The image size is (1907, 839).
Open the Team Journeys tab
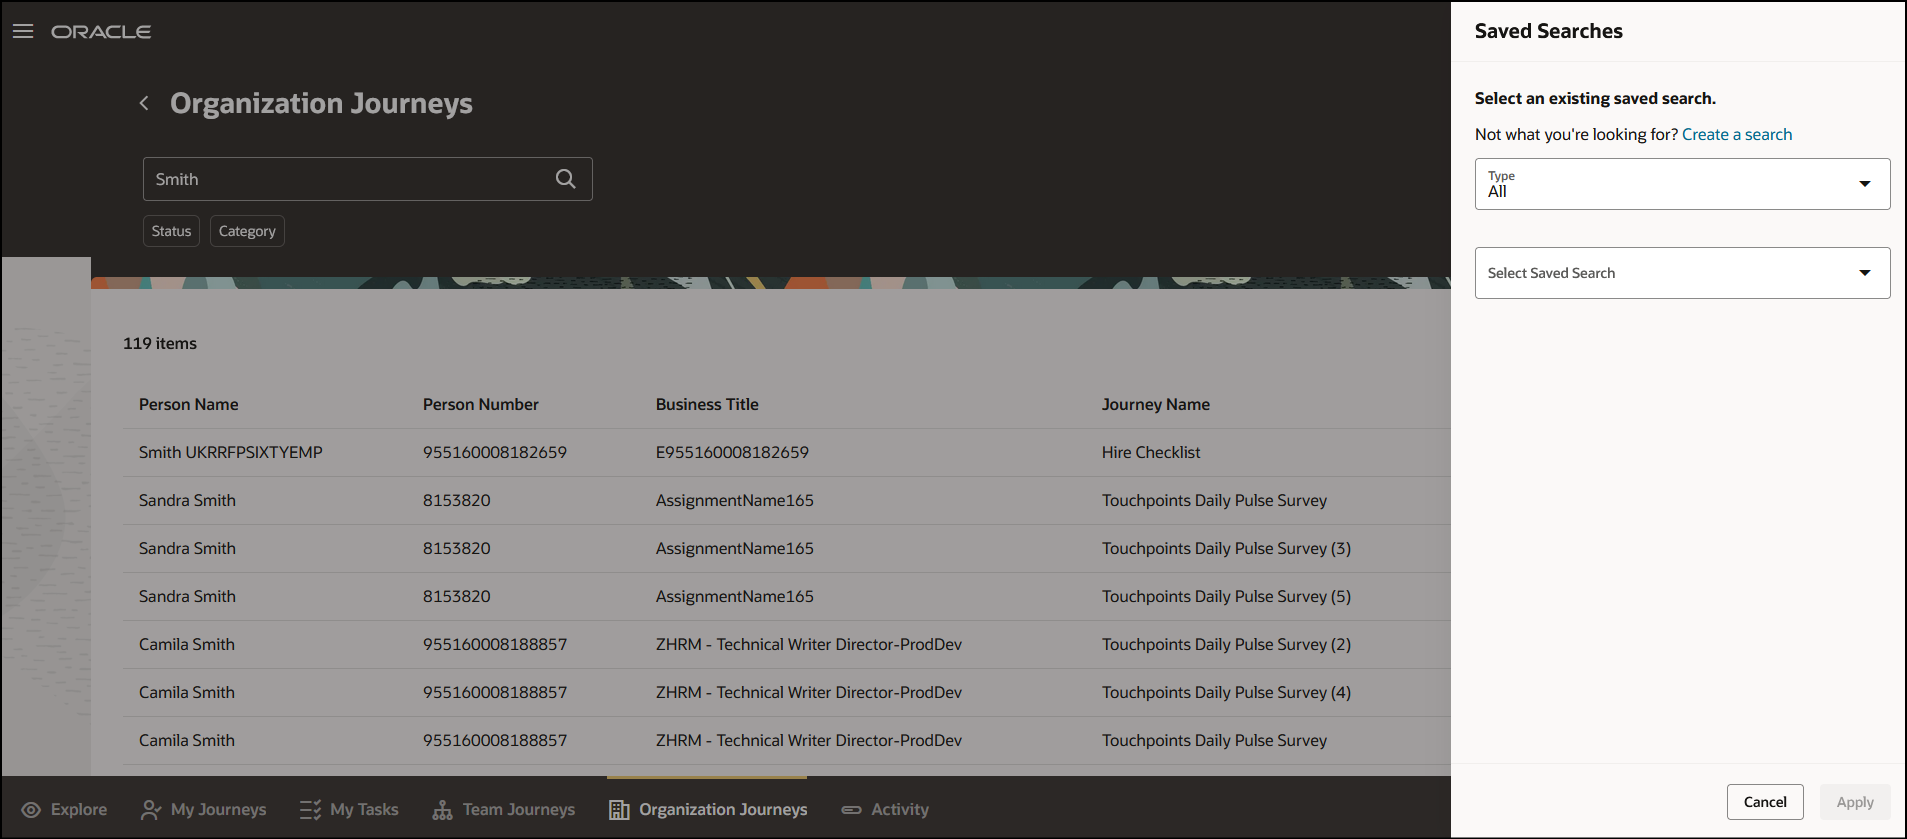click(504, 810)
